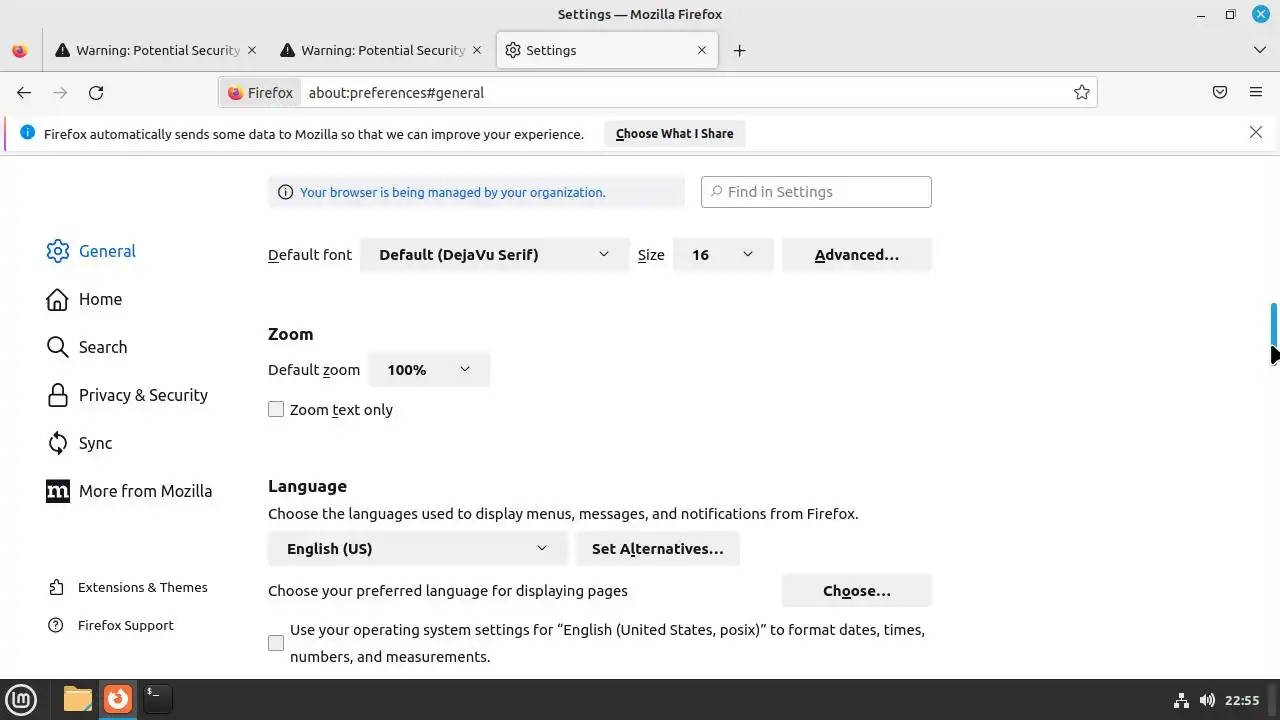
Task: Click the Find in Settings search field
Action: [x=816, y=192]
